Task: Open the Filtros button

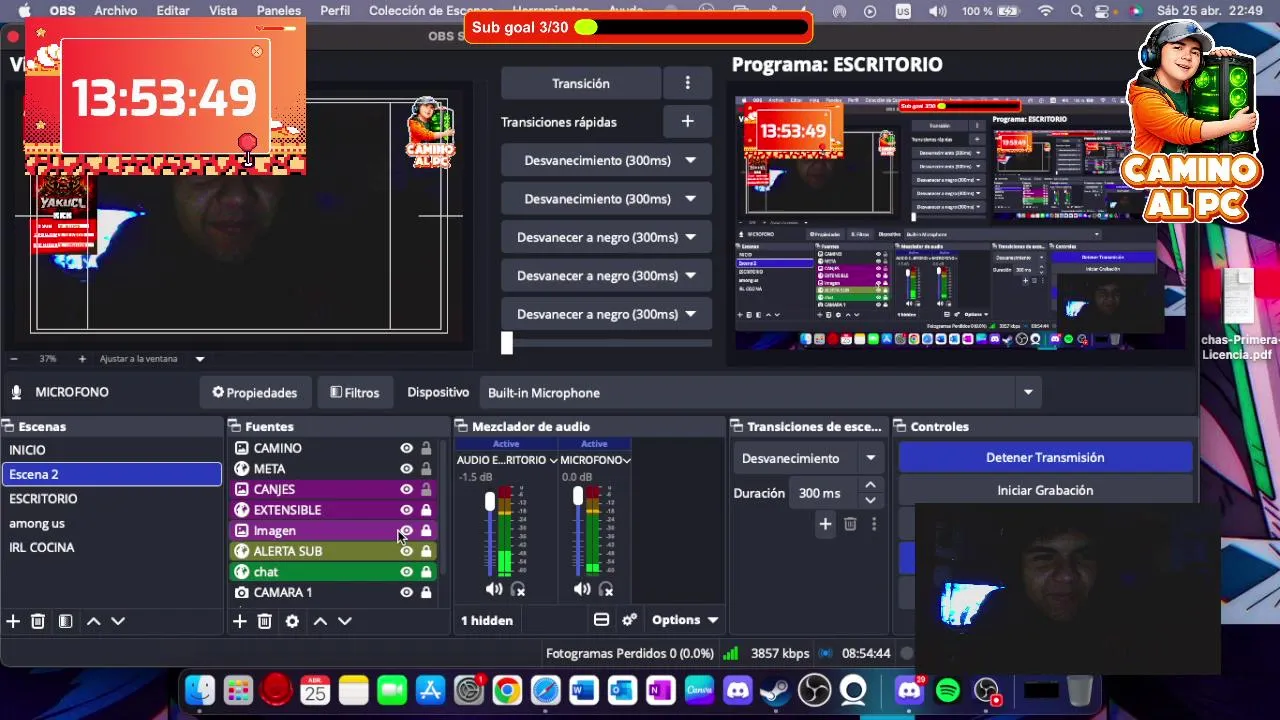Action: [x=355, y=393]
